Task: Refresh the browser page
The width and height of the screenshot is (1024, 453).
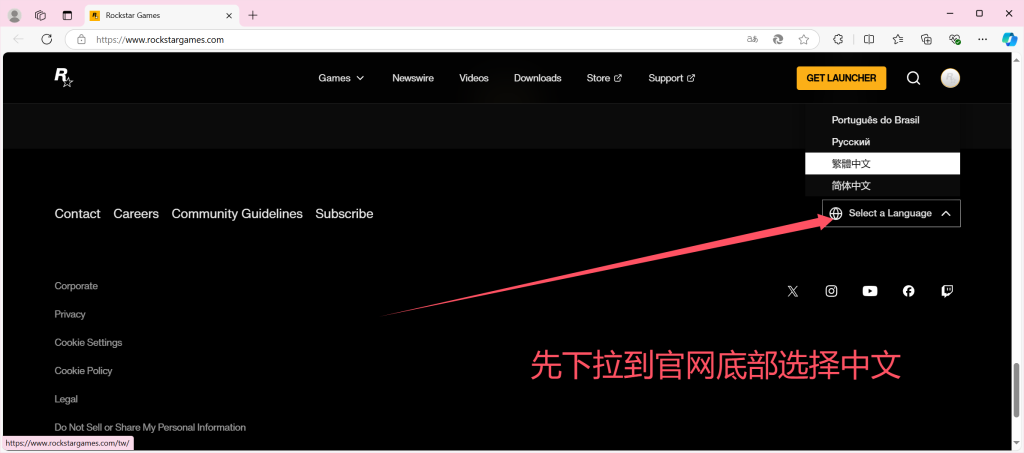Action: tap(46, 39)
